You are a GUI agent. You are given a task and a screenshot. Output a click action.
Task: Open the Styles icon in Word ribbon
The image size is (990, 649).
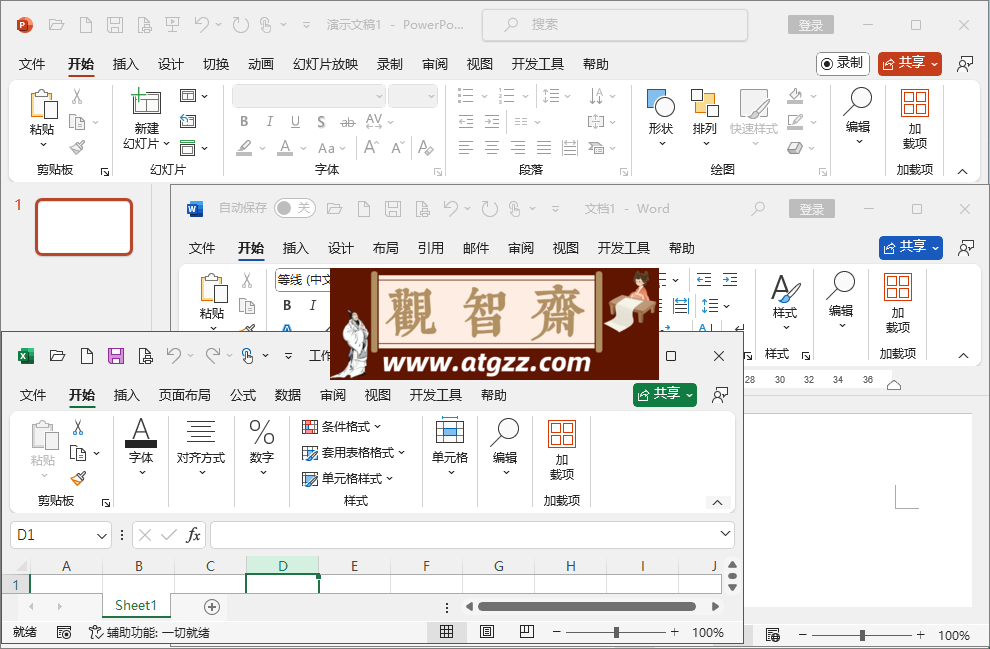[785, 289]
